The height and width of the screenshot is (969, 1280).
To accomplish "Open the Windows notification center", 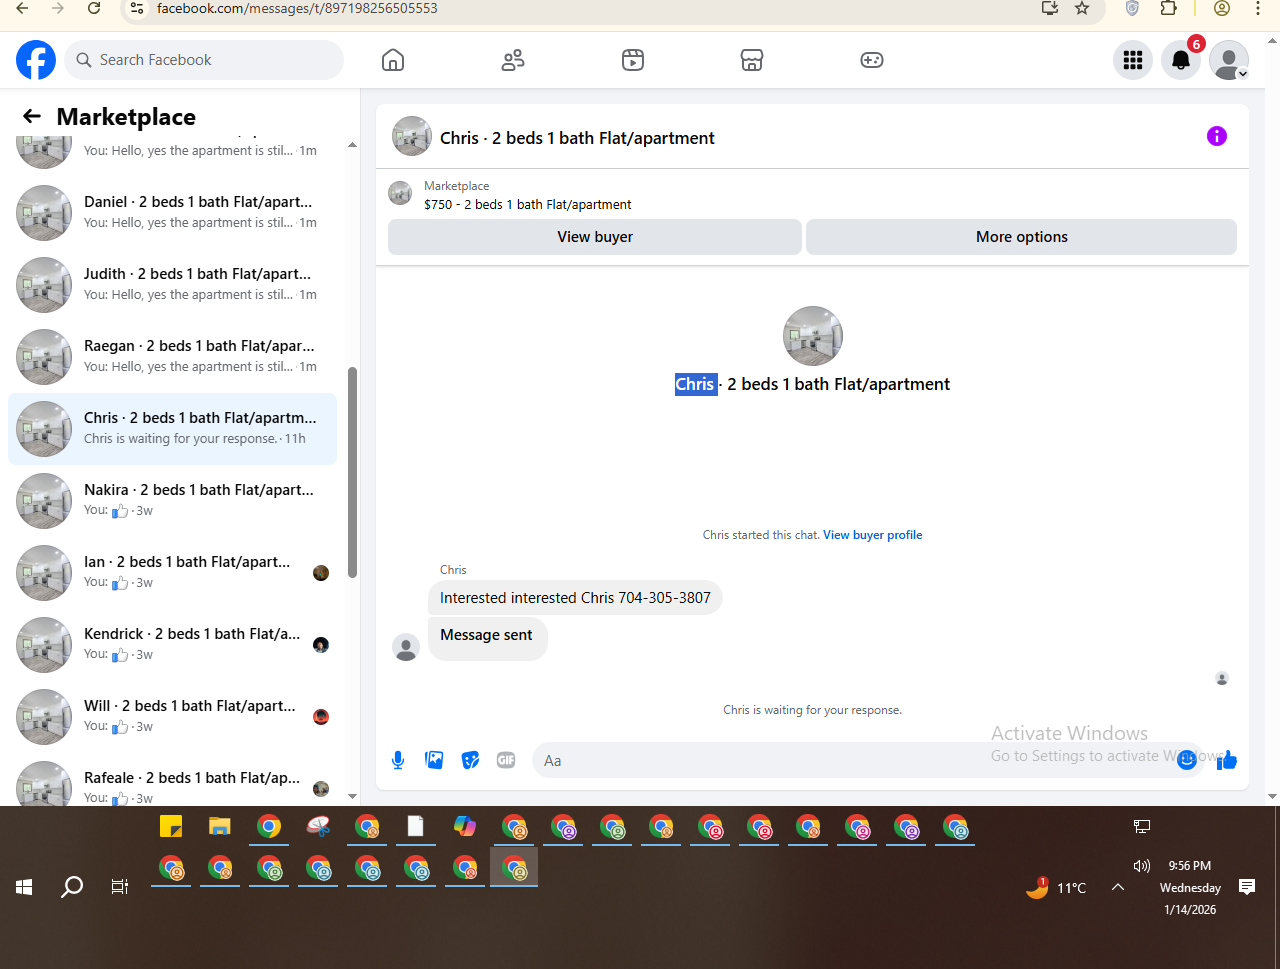I will pyautogui.click(x=1247, y=887).
